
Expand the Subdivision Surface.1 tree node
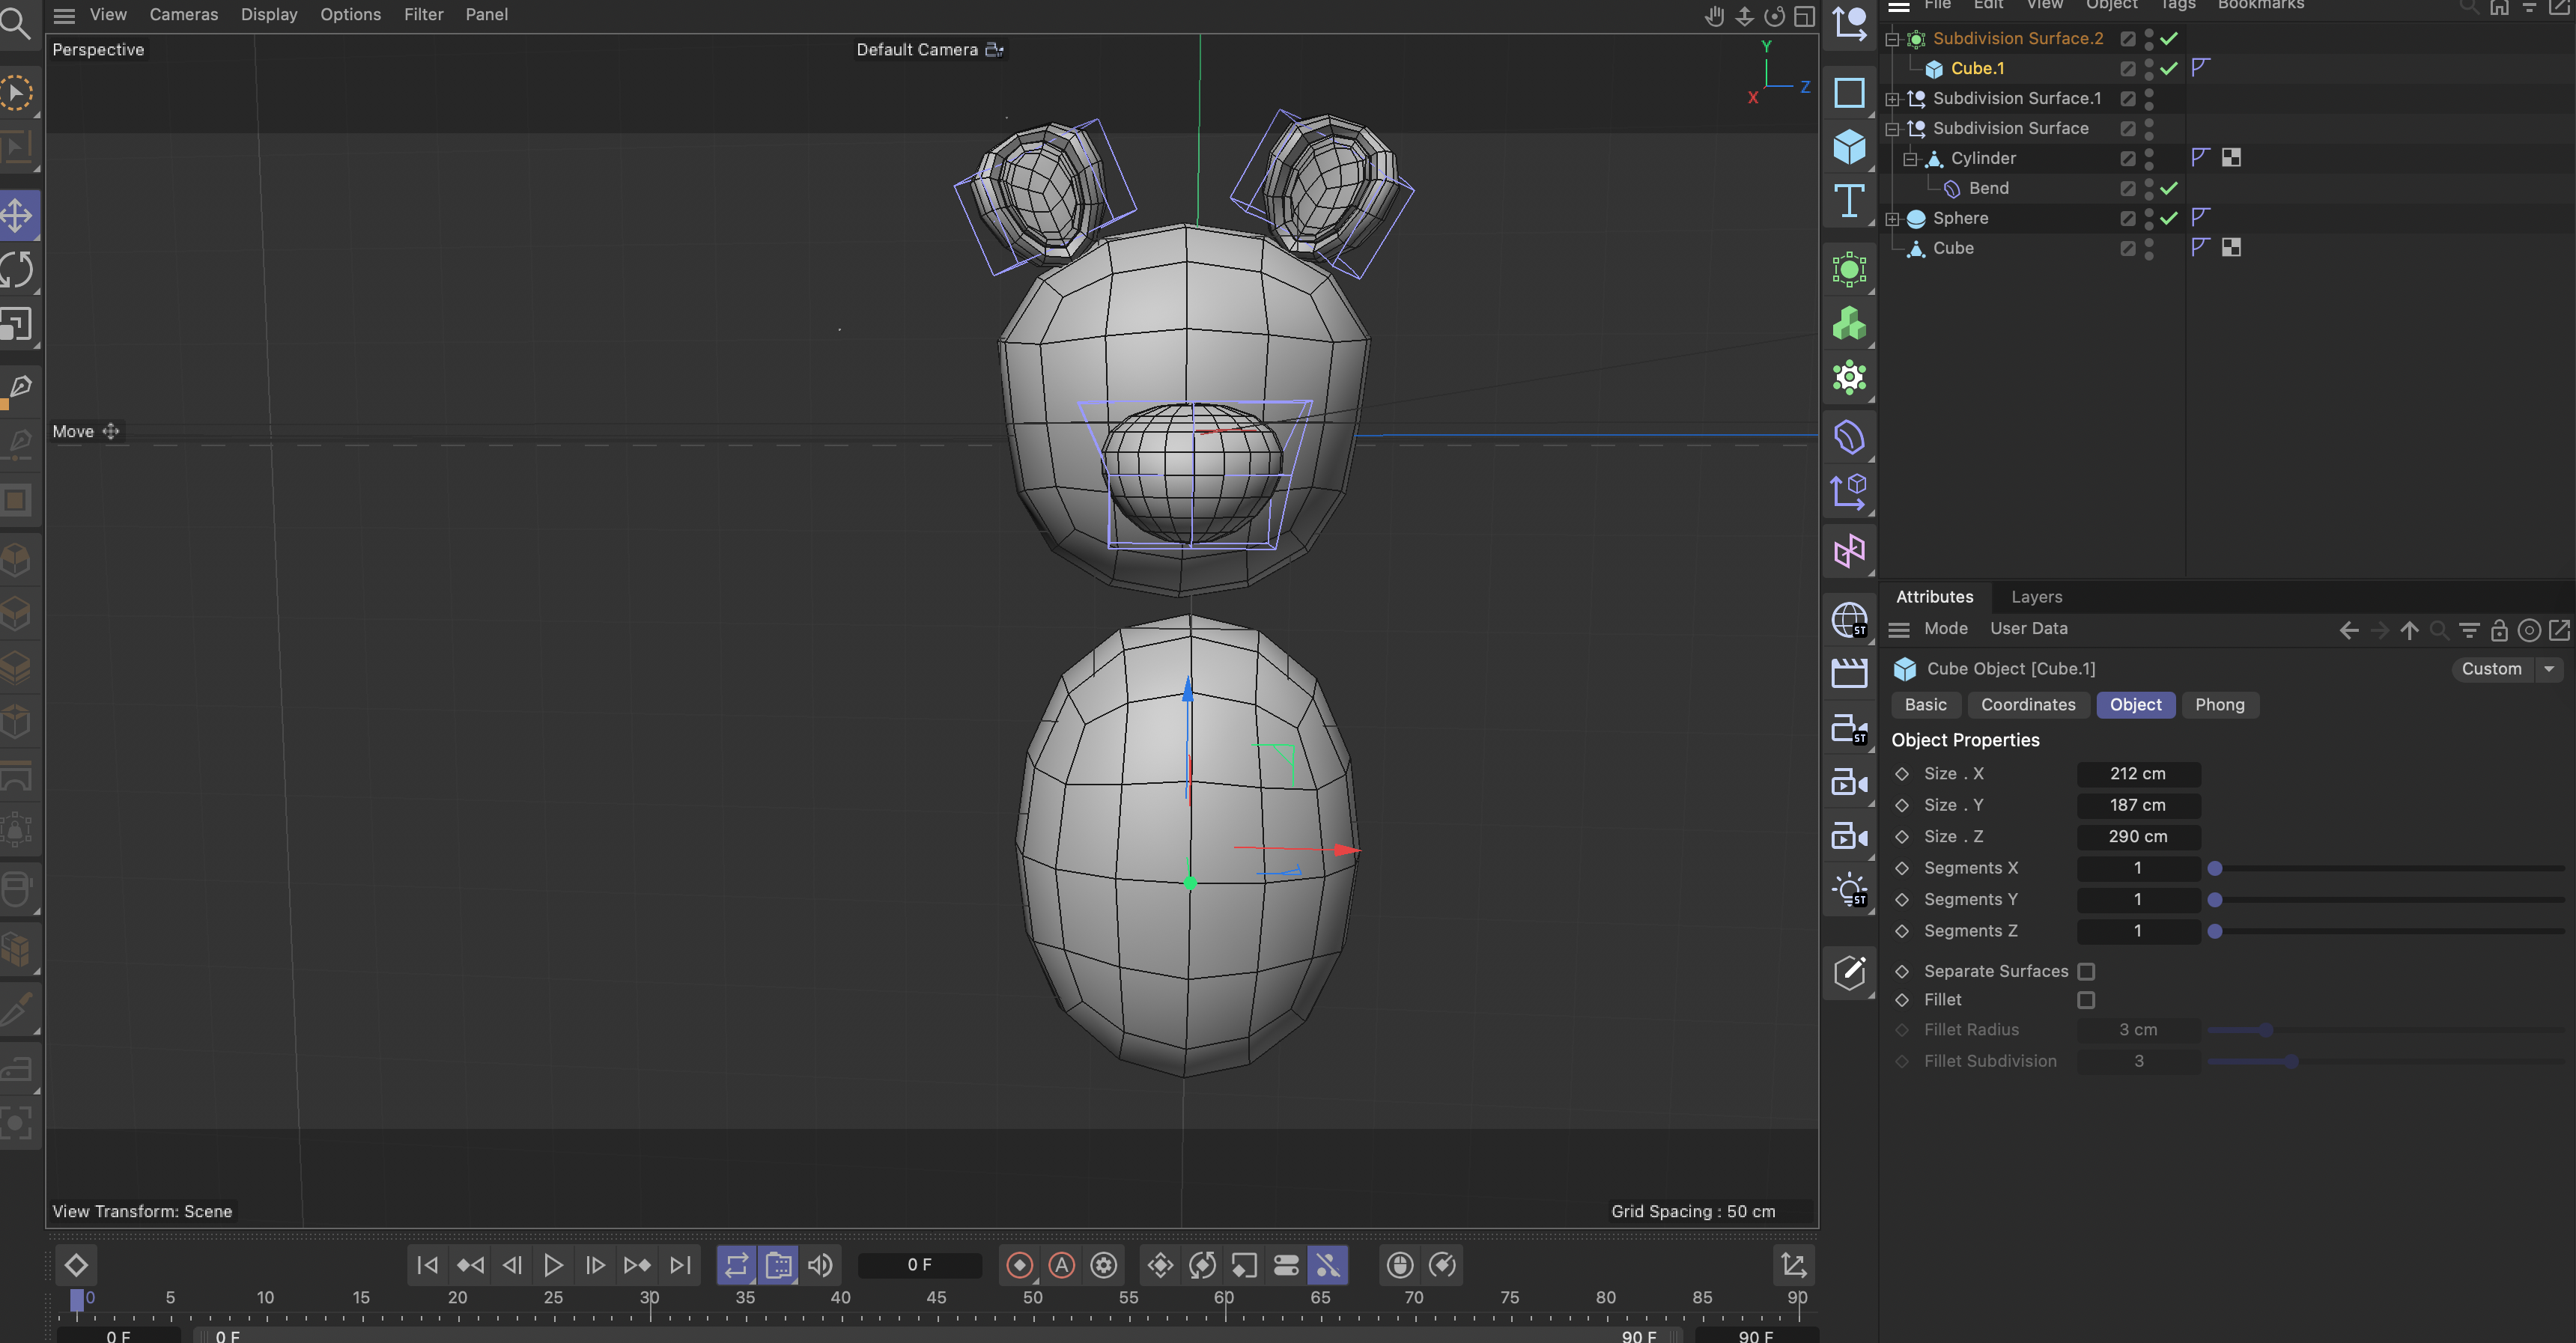tap(1892, 98)
